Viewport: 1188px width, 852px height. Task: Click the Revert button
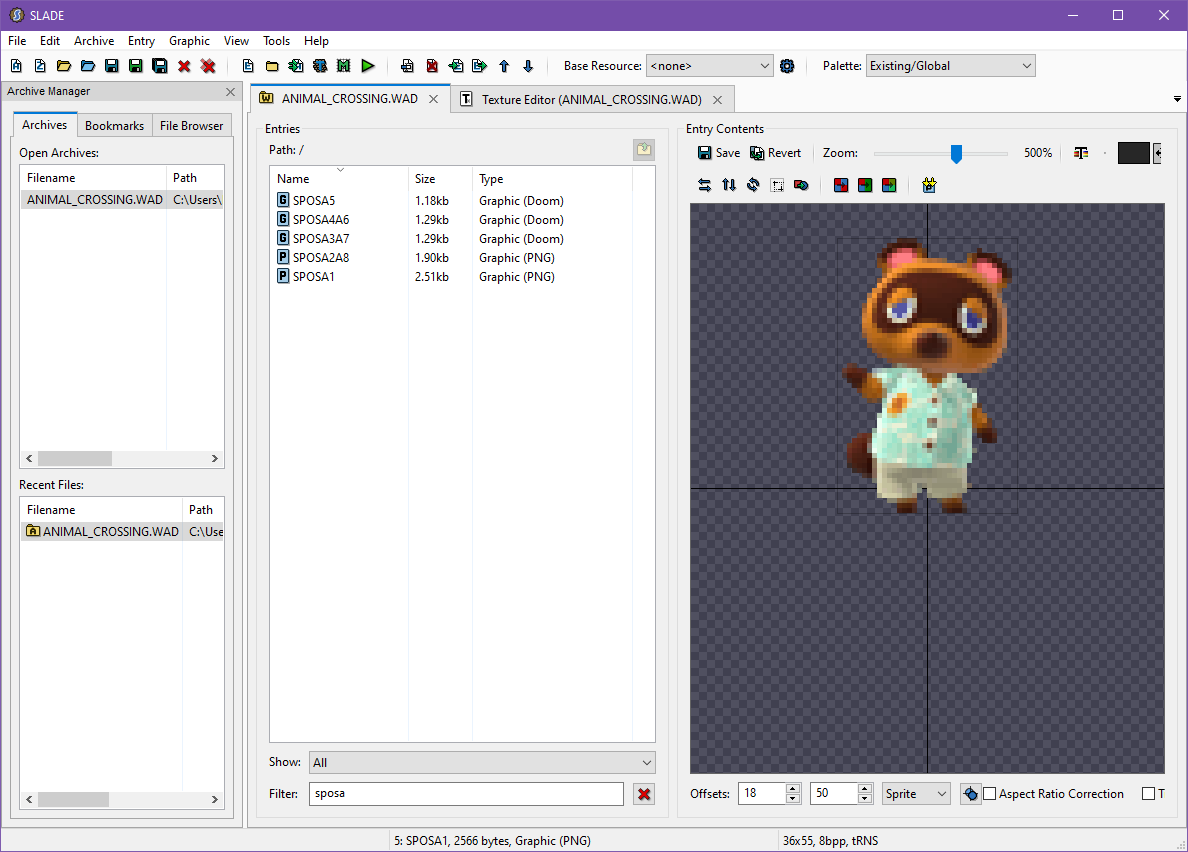click(x=775, y=153)
